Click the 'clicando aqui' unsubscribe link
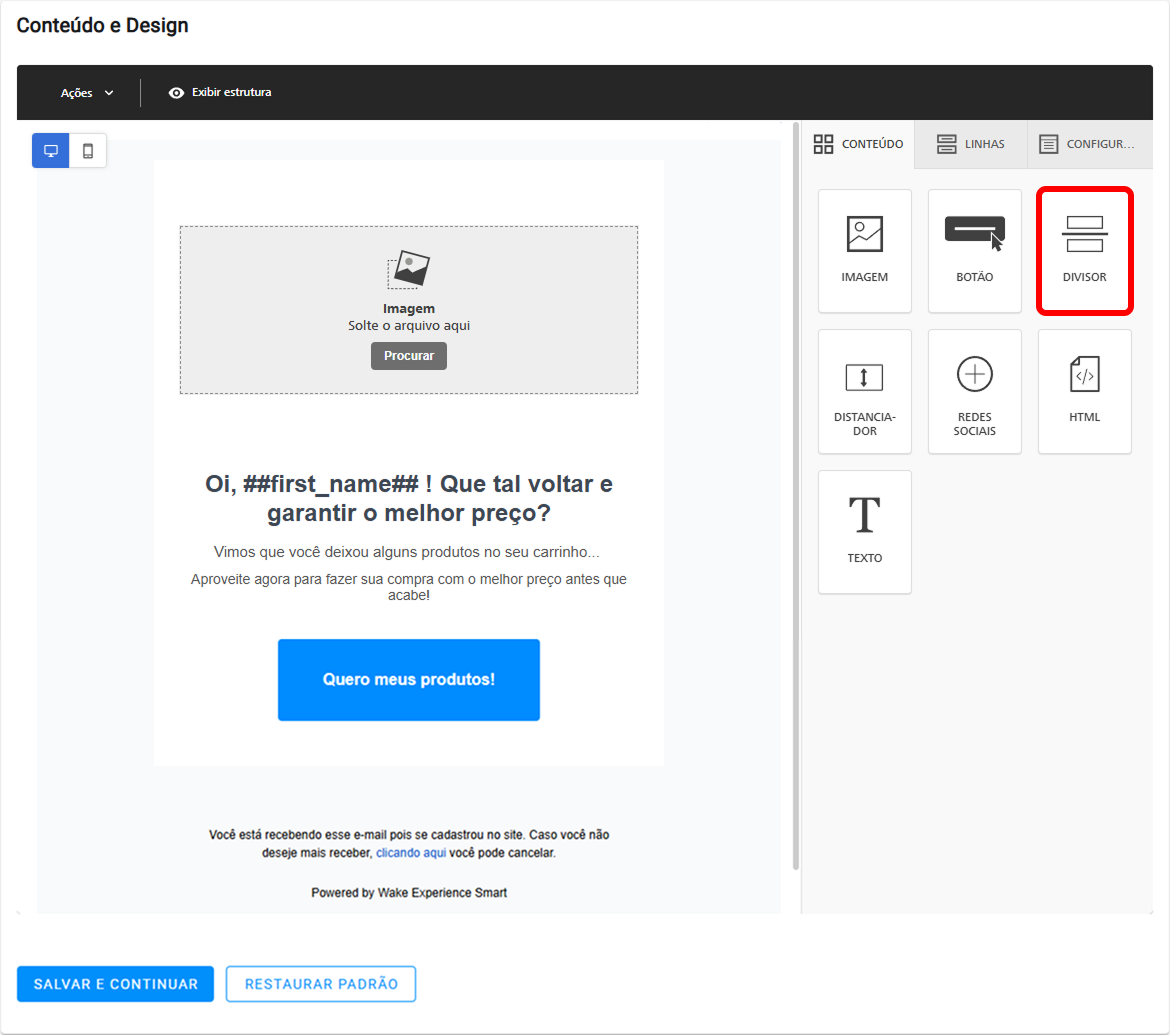The height and width of the screenshot is (1035, 1170). 411,853
